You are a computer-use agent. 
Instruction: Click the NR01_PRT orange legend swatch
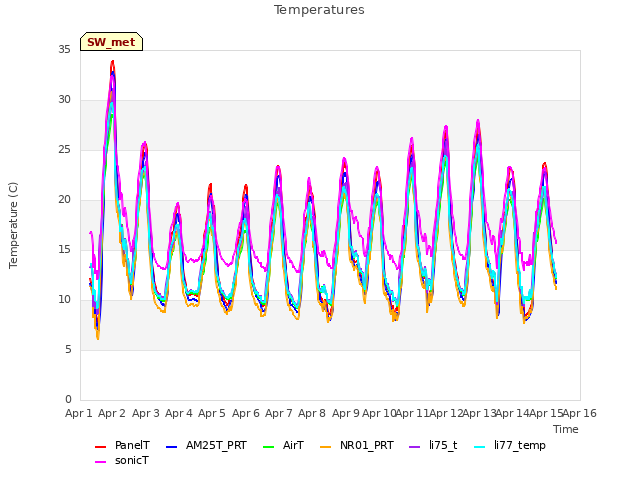coord(325,447)
